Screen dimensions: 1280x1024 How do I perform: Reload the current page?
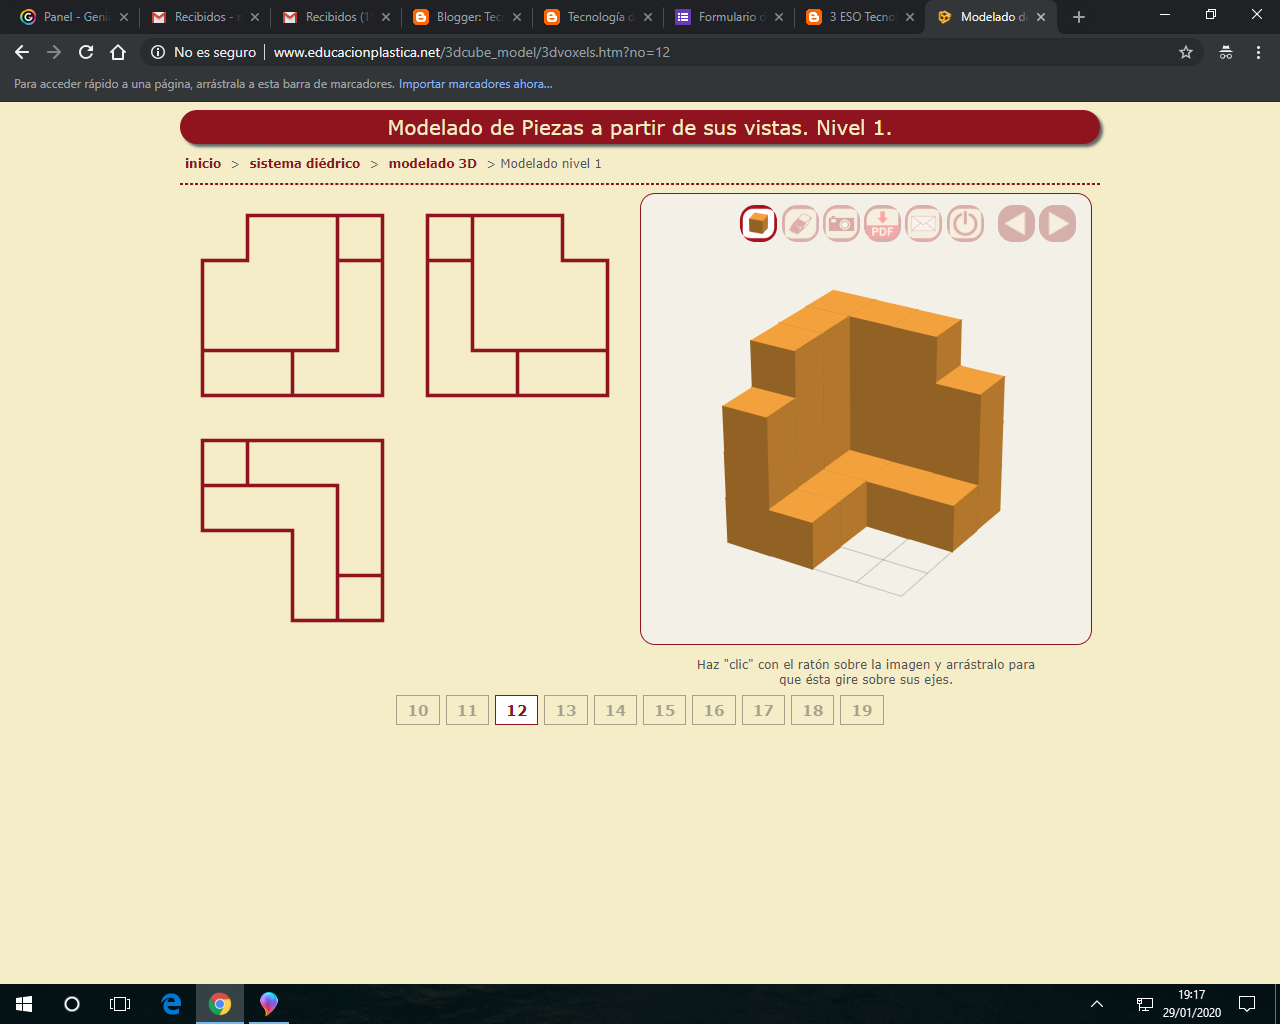86,52
